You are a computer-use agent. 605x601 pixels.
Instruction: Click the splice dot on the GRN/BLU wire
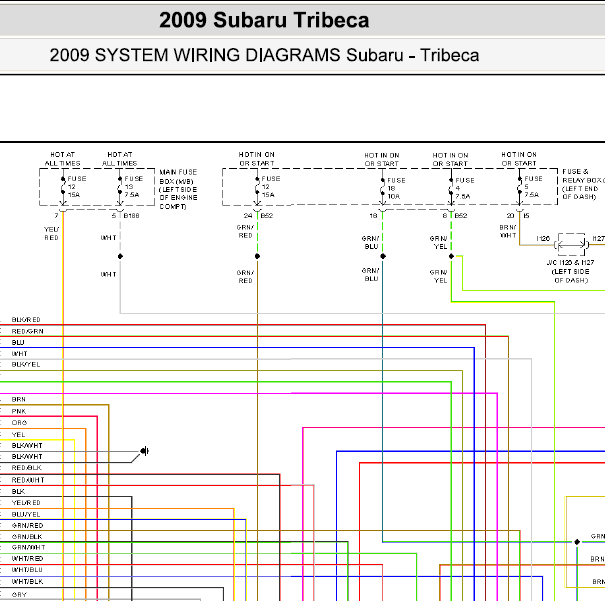click(x=383, y=256)
